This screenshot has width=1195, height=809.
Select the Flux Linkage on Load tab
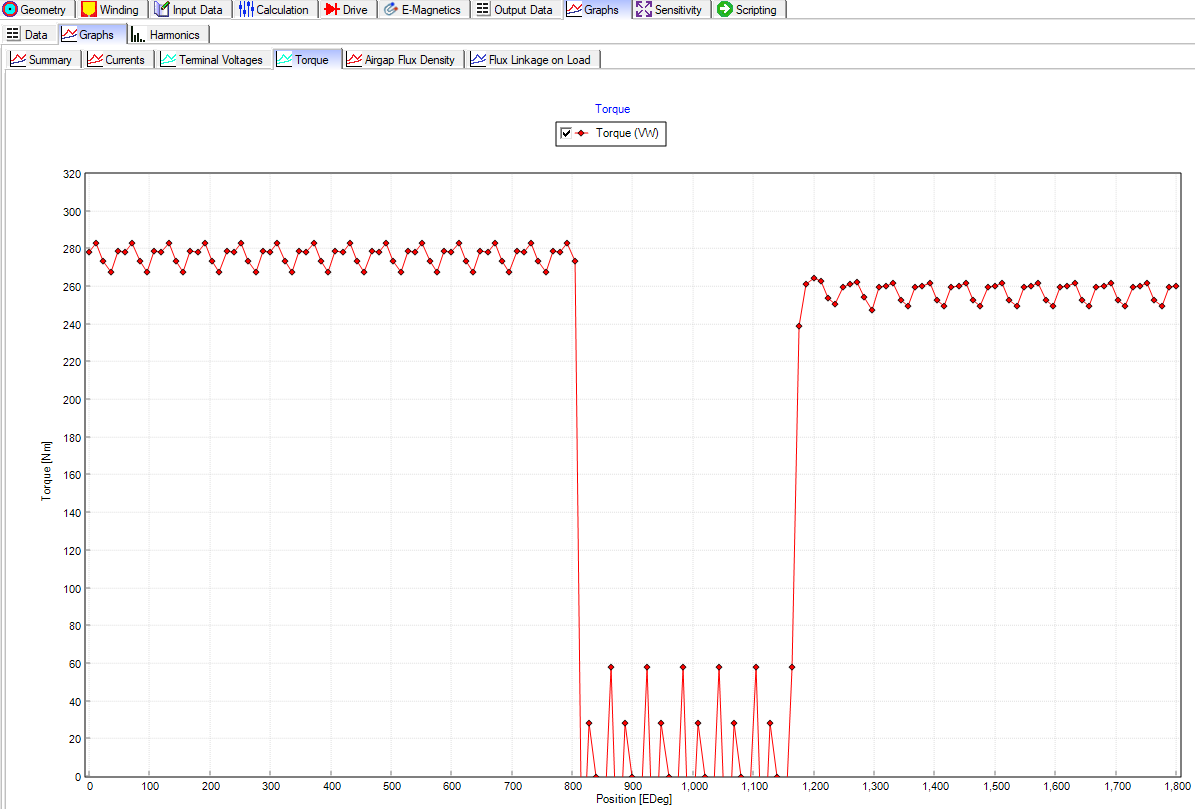coord(531,59)
